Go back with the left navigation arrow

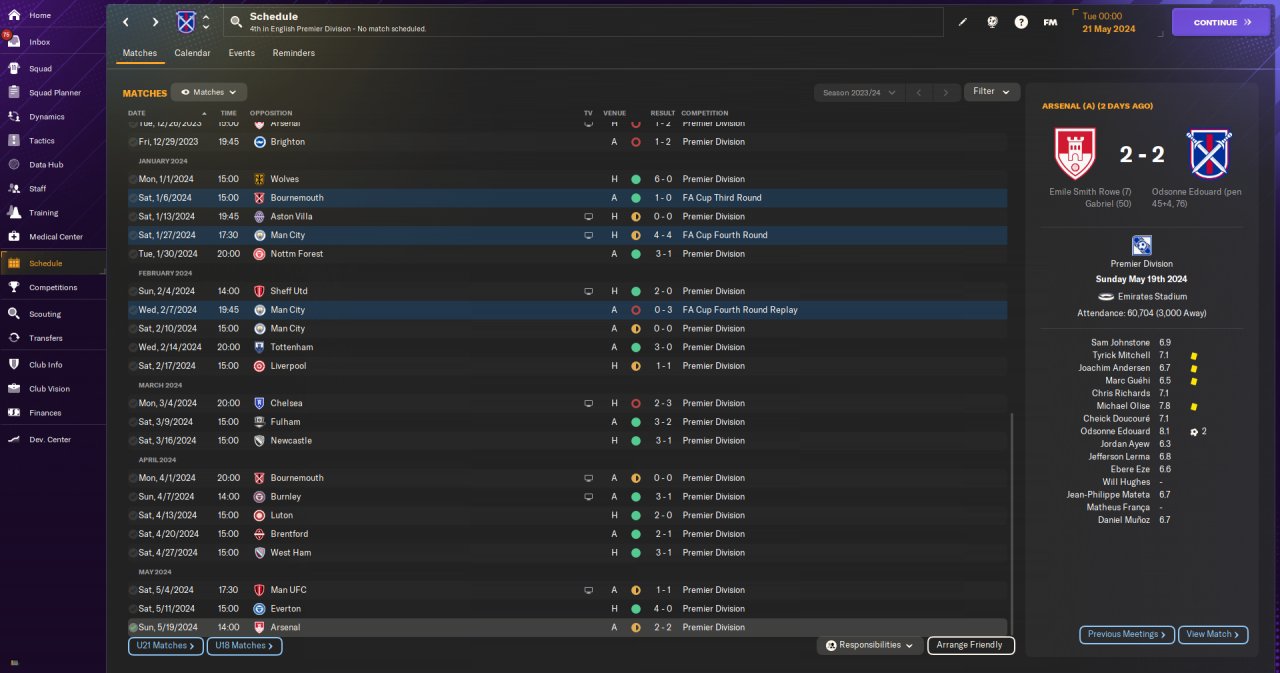coord(126,22)
